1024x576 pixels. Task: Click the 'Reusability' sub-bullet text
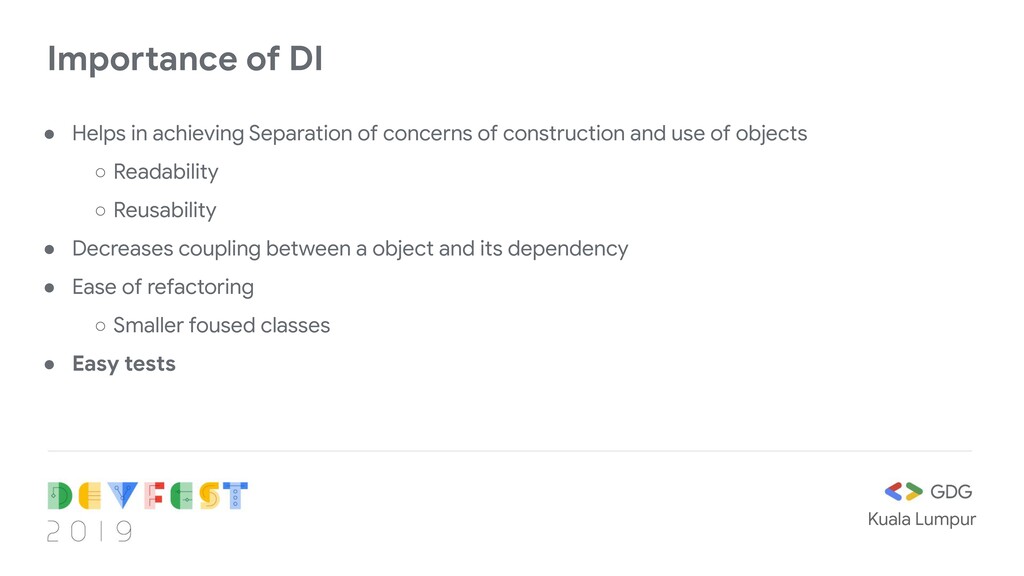pyautogui.click(x=165, y=210)
